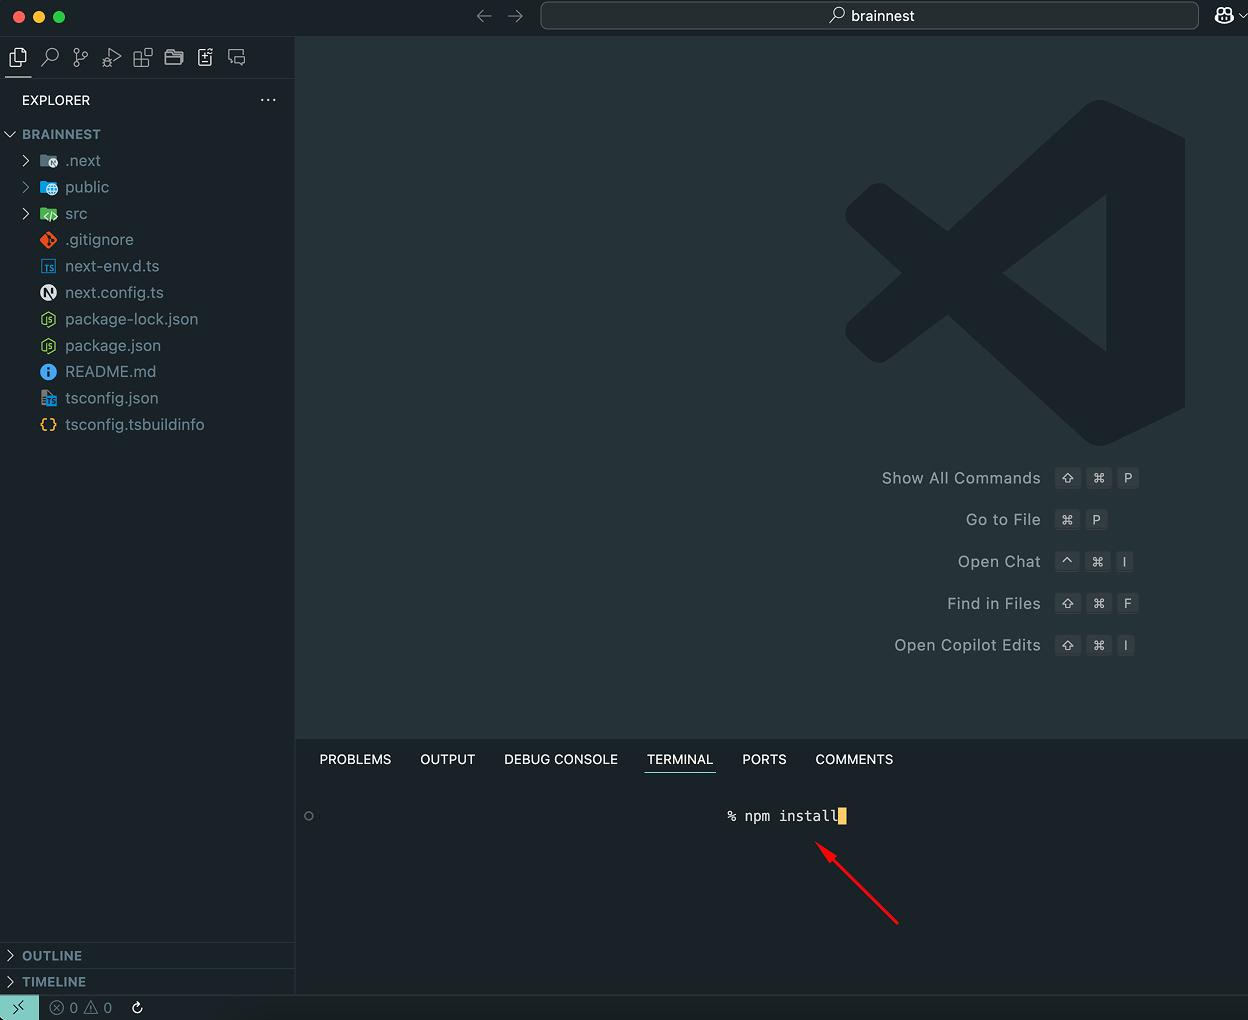Open the Run and Debug icon
1248x1020 pixels.
[x=111, y=57]
